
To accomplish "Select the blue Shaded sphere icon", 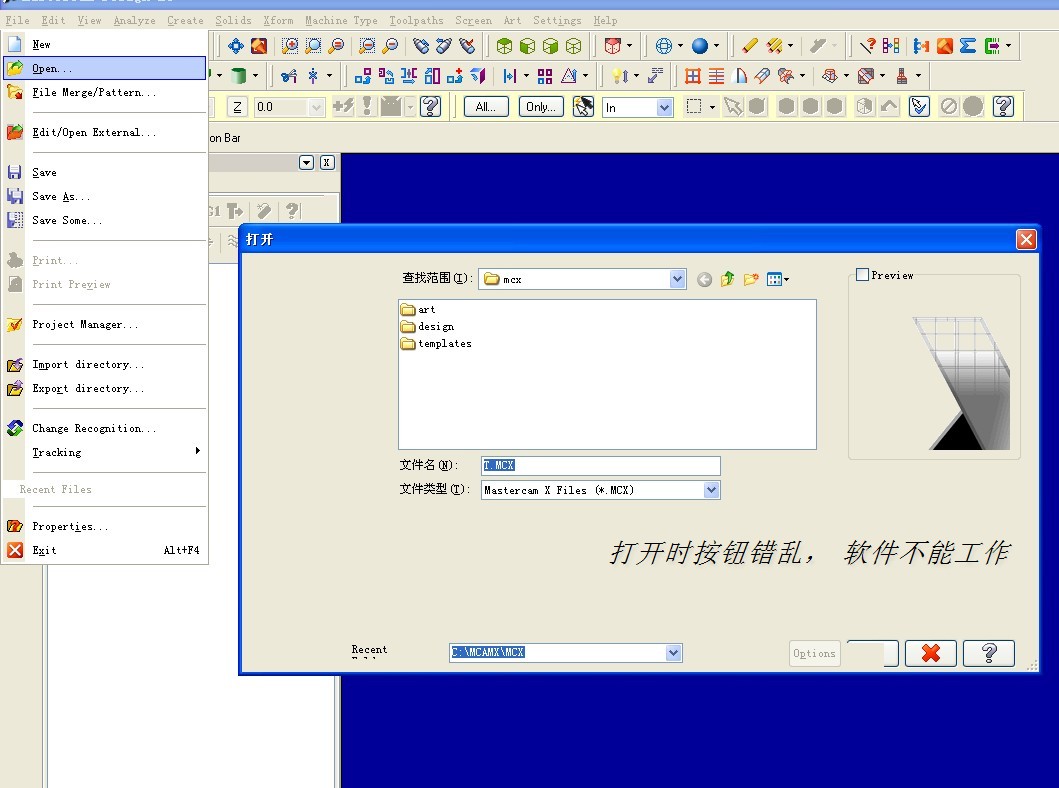I will point(700,46).
